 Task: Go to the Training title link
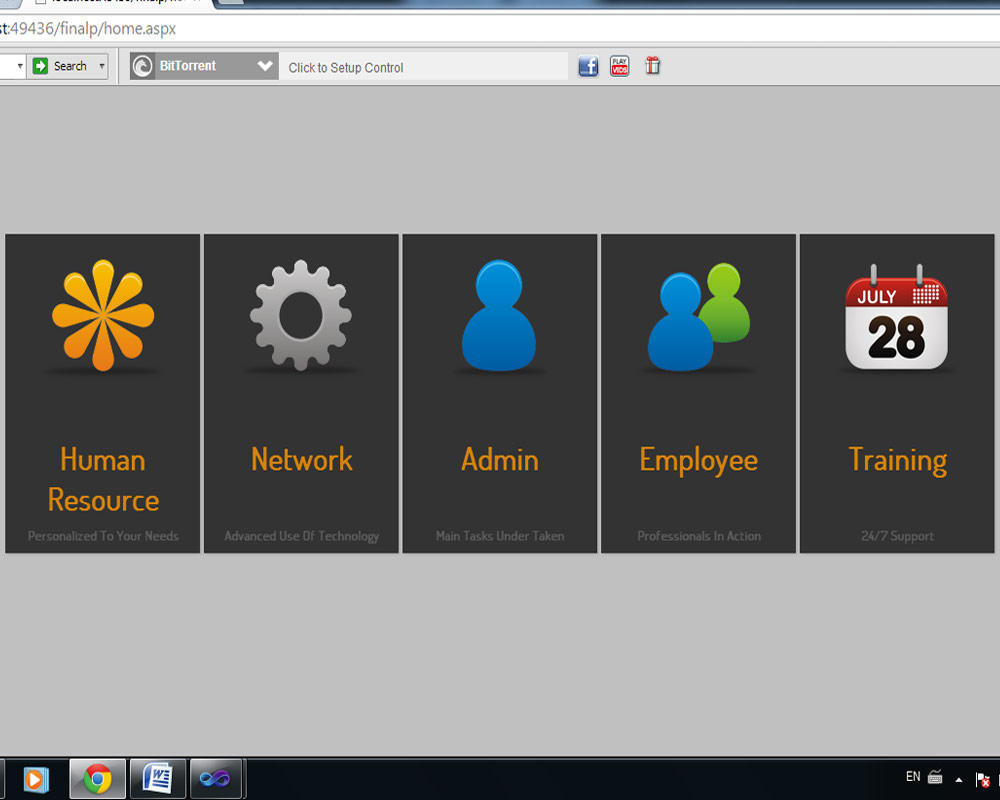click(897, 459)
